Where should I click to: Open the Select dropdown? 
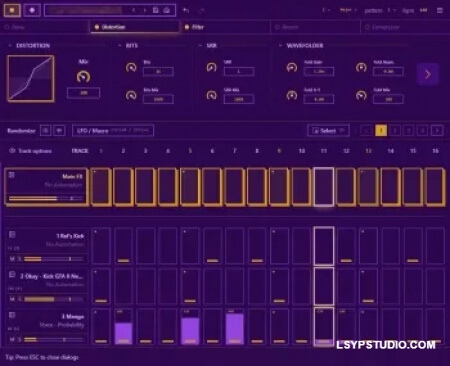tap(328, 131)
